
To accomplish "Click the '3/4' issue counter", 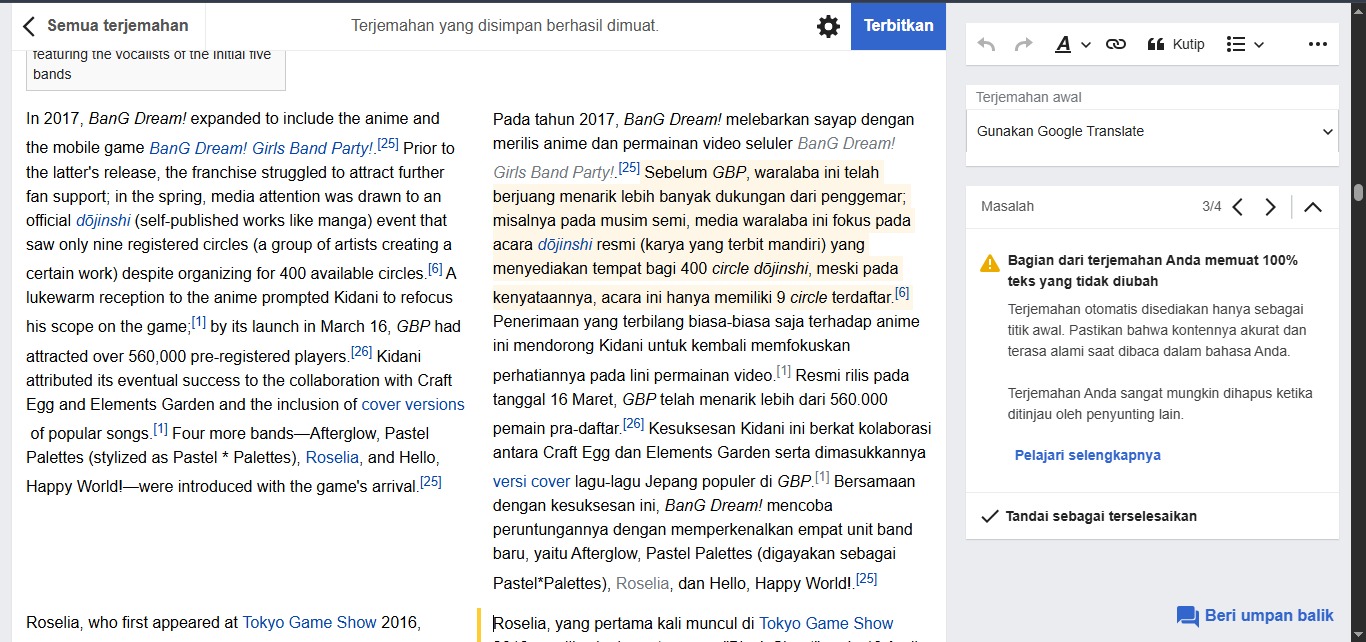I will pos(1211,207).
